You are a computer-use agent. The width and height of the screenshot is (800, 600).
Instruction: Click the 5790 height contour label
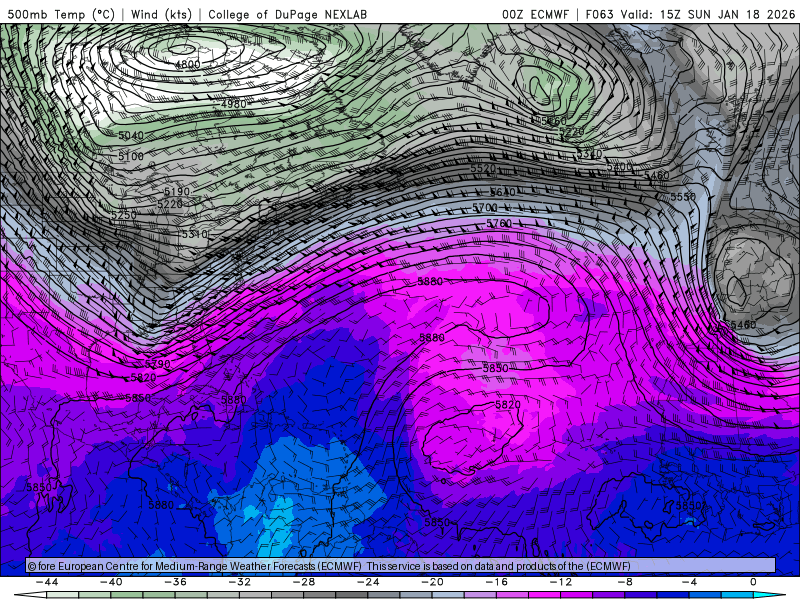pos(158,364)
